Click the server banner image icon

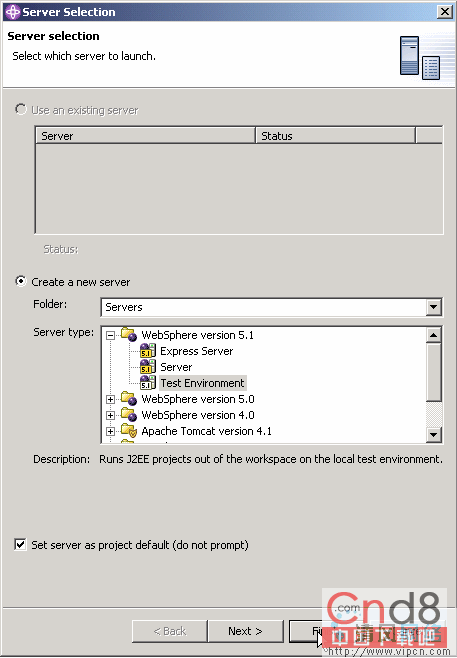tap(420, 58)
